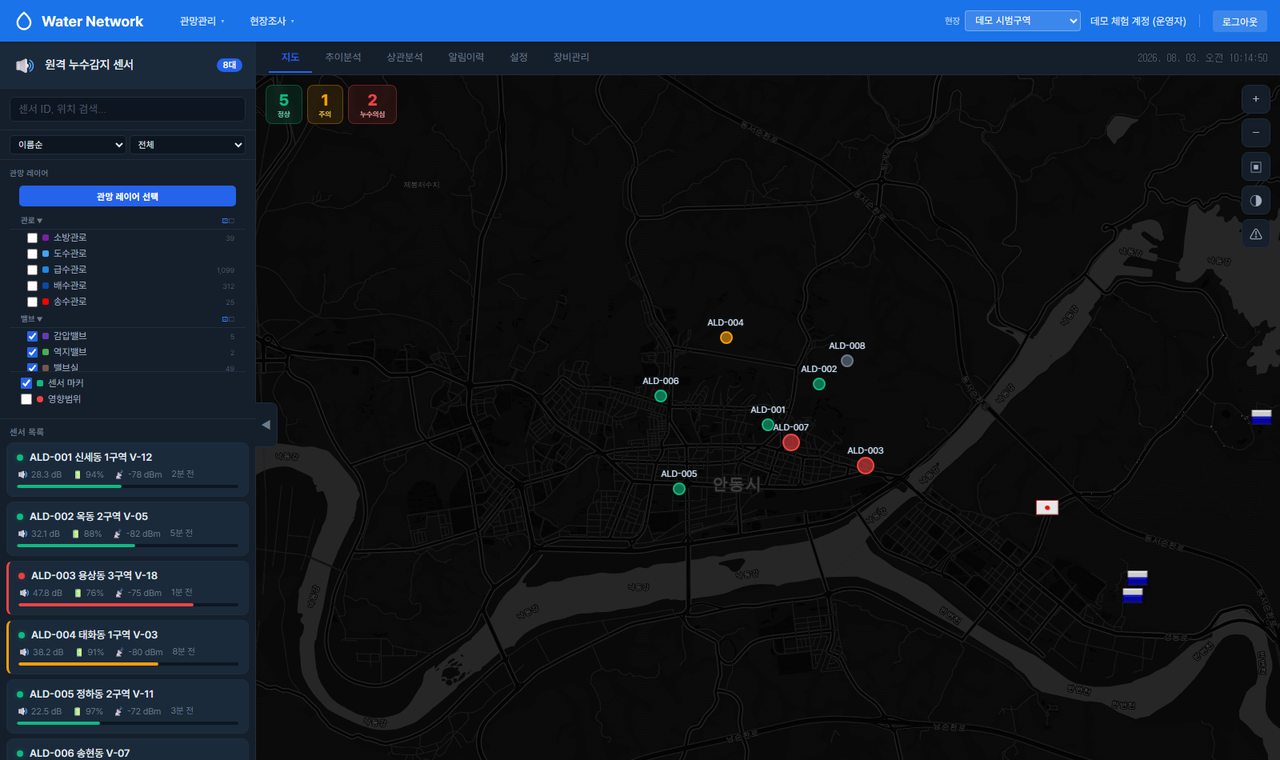Click the ALD-006 송현동 V-07 card
The height and width of the screenshot is (760, 1280).
click(x=128, y=749)
